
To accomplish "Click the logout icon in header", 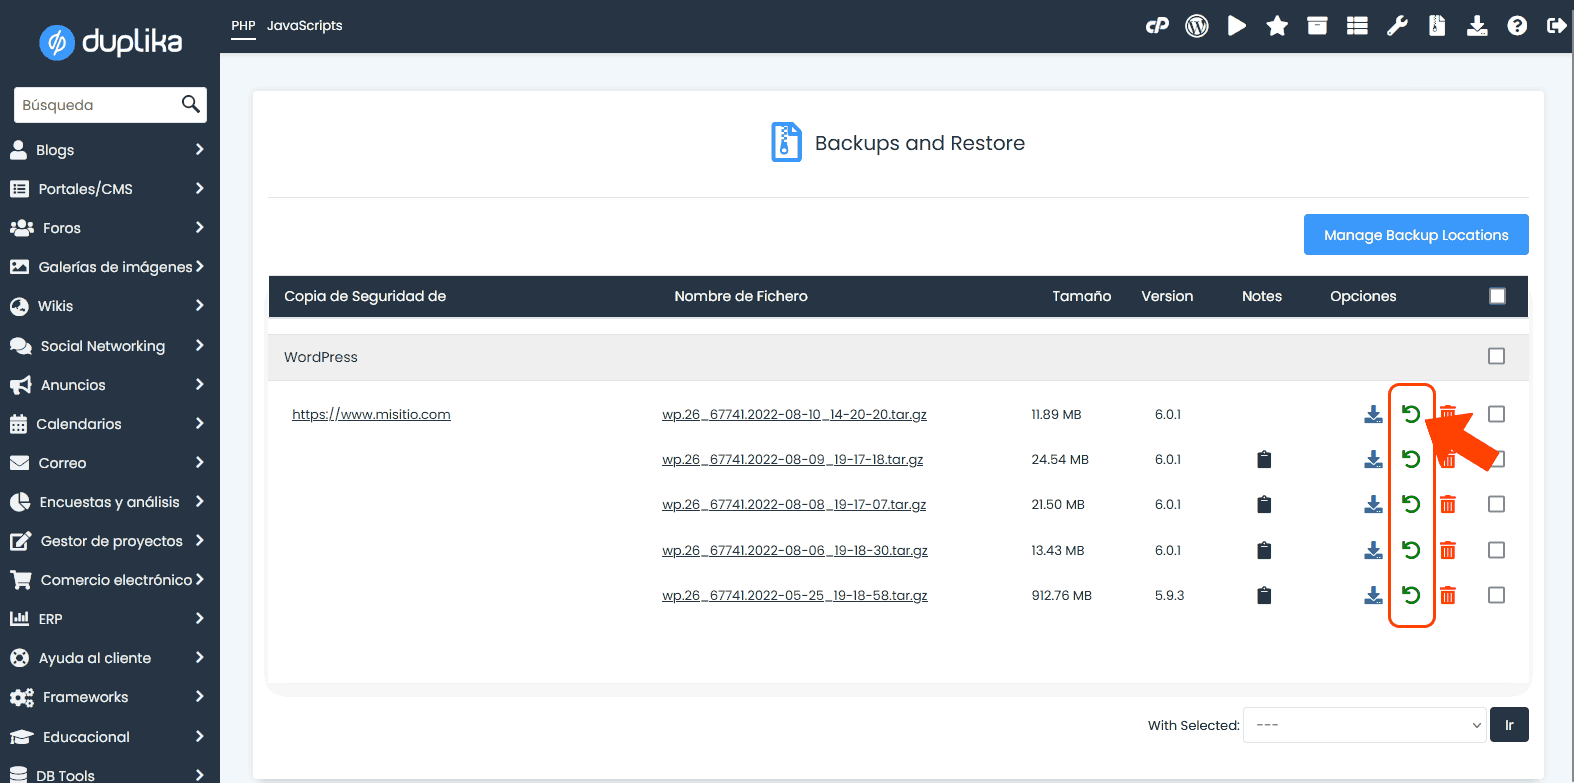I will click(1556, 26).
